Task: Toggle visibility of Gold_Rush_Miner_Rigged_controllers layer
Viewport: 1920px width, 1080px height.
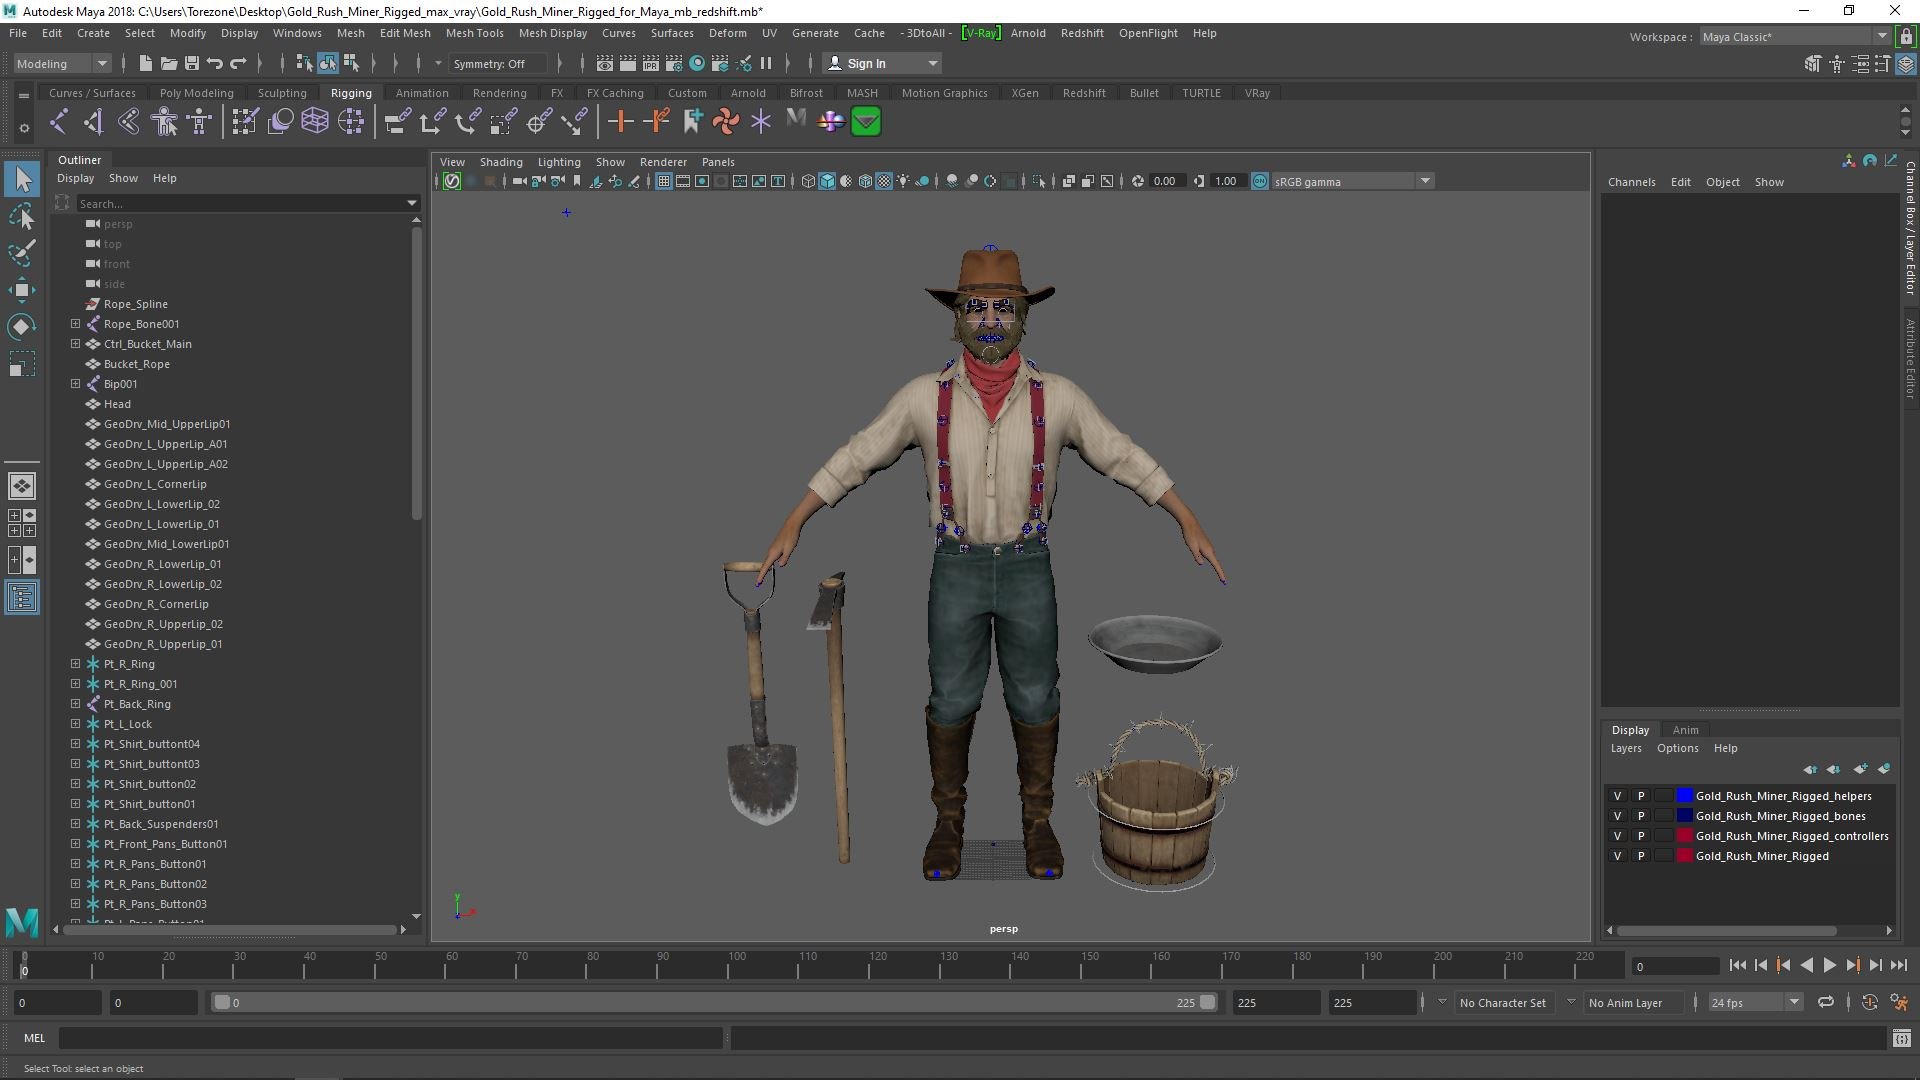Action: [x=1617, y=836]
